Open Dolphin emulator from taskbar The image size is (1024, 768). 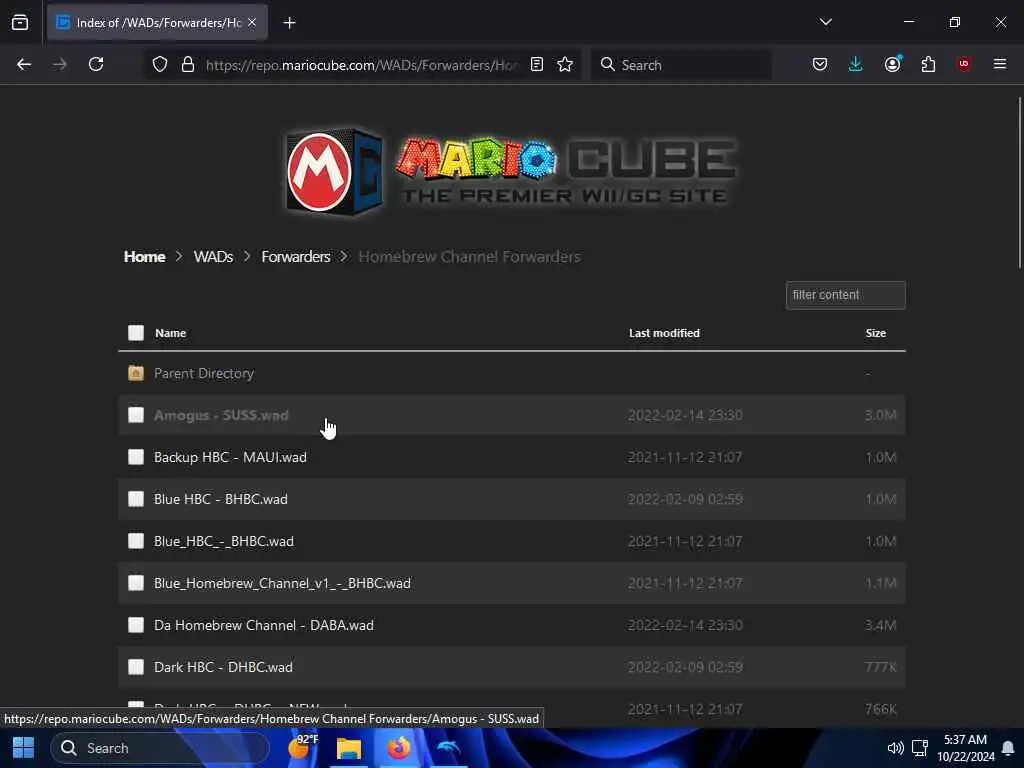tap(448, 748)
